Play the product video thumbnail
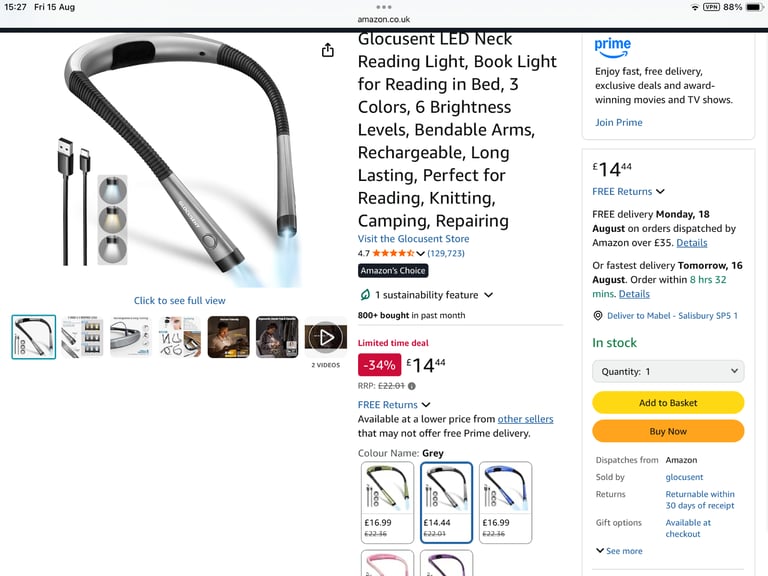Screen dimensions: 768x576 326,337
